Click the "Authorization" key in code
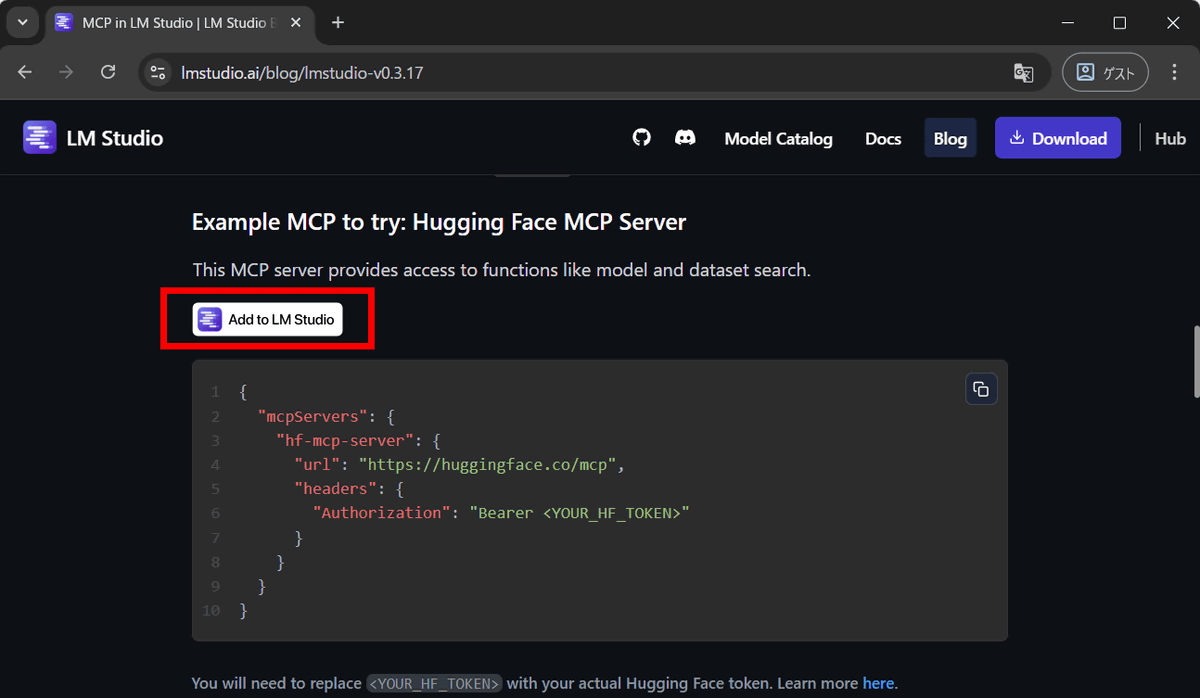1200x698 pixels. [382, 513]
